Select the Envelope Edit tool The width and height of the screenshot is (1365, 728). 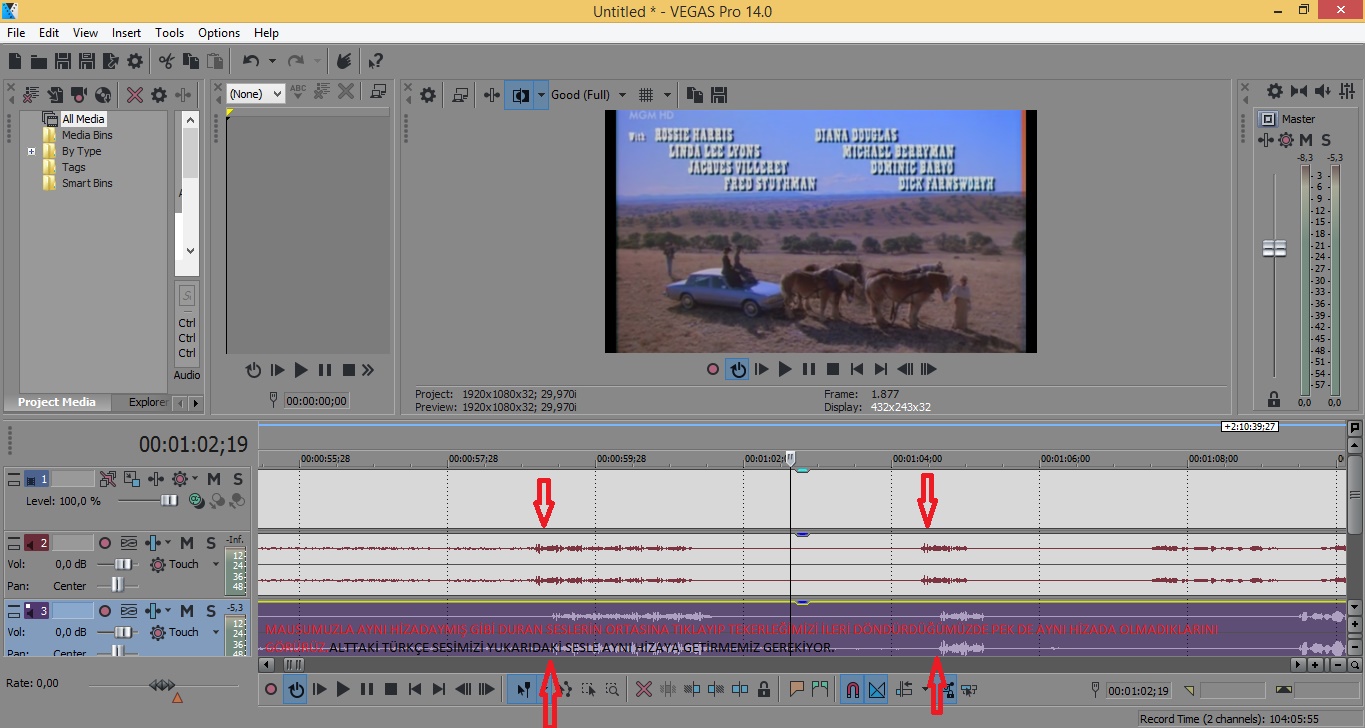(564, 689)
